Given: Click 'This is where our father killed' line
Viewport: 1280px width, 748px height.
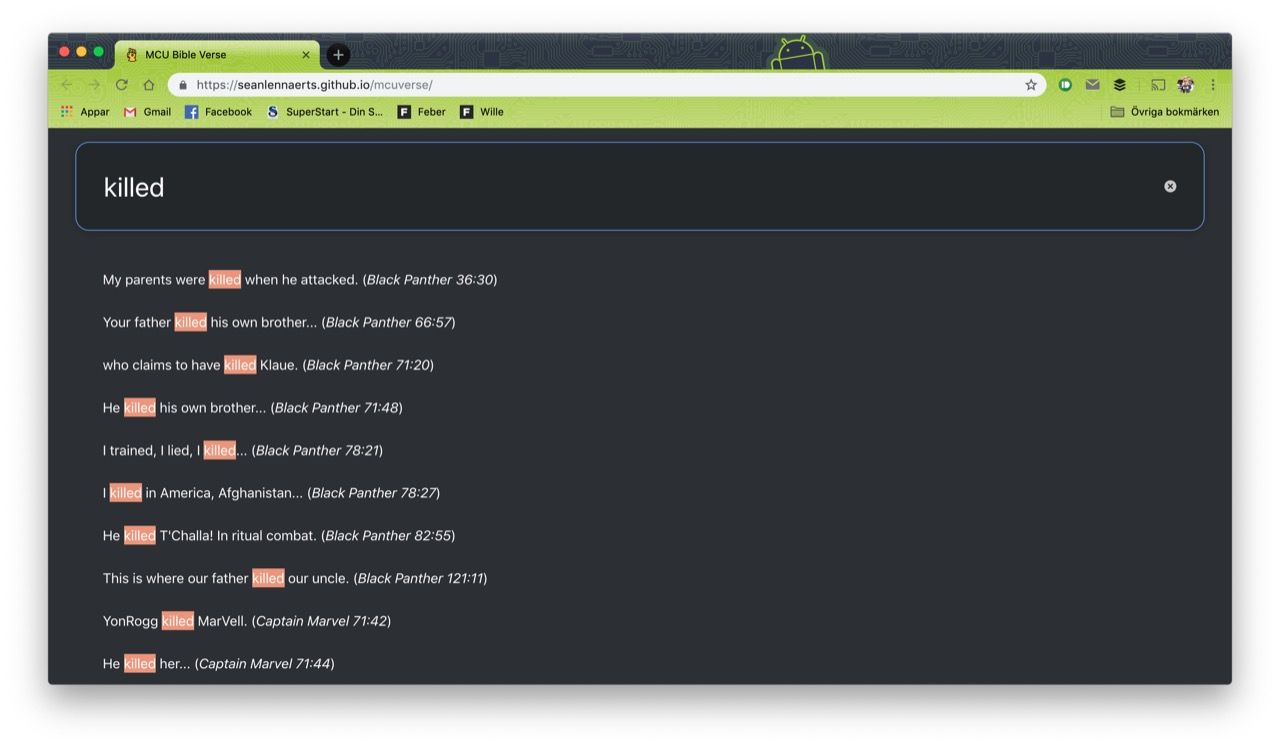Looking at the screenshot, I should (x=295, y=578).
